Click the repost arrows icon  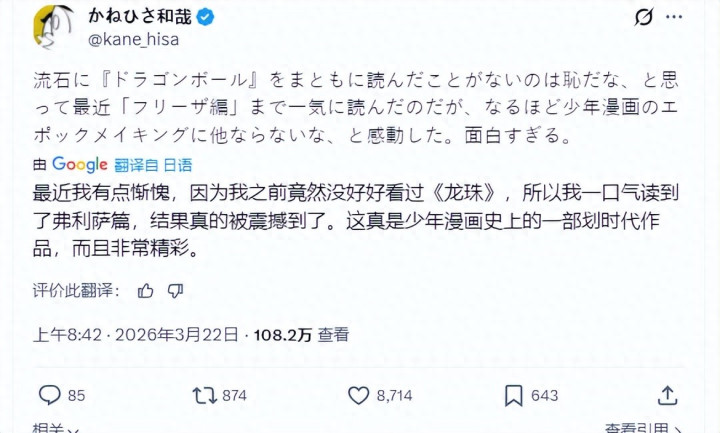tap(205, 396)
